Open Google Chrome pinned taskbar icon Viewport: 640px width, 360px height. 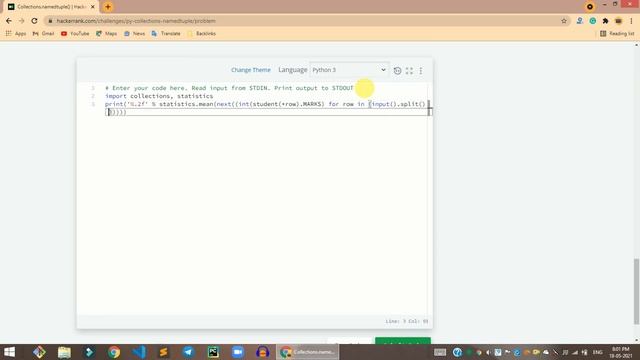pyautogui.click(x=114, y=352)
